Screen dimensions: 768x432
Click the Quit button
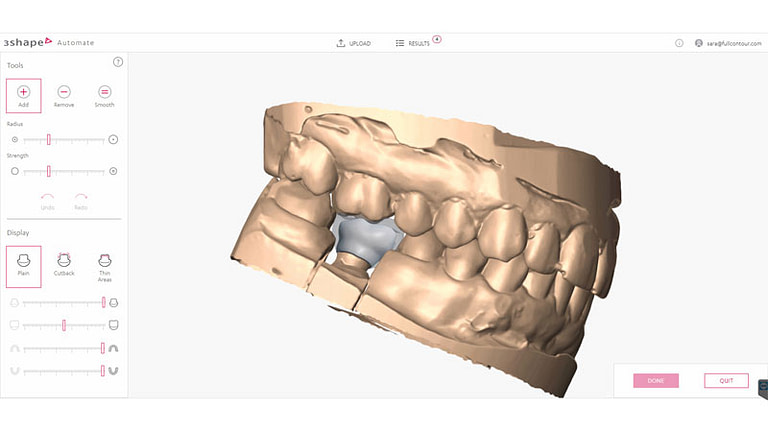click(725, 380)
